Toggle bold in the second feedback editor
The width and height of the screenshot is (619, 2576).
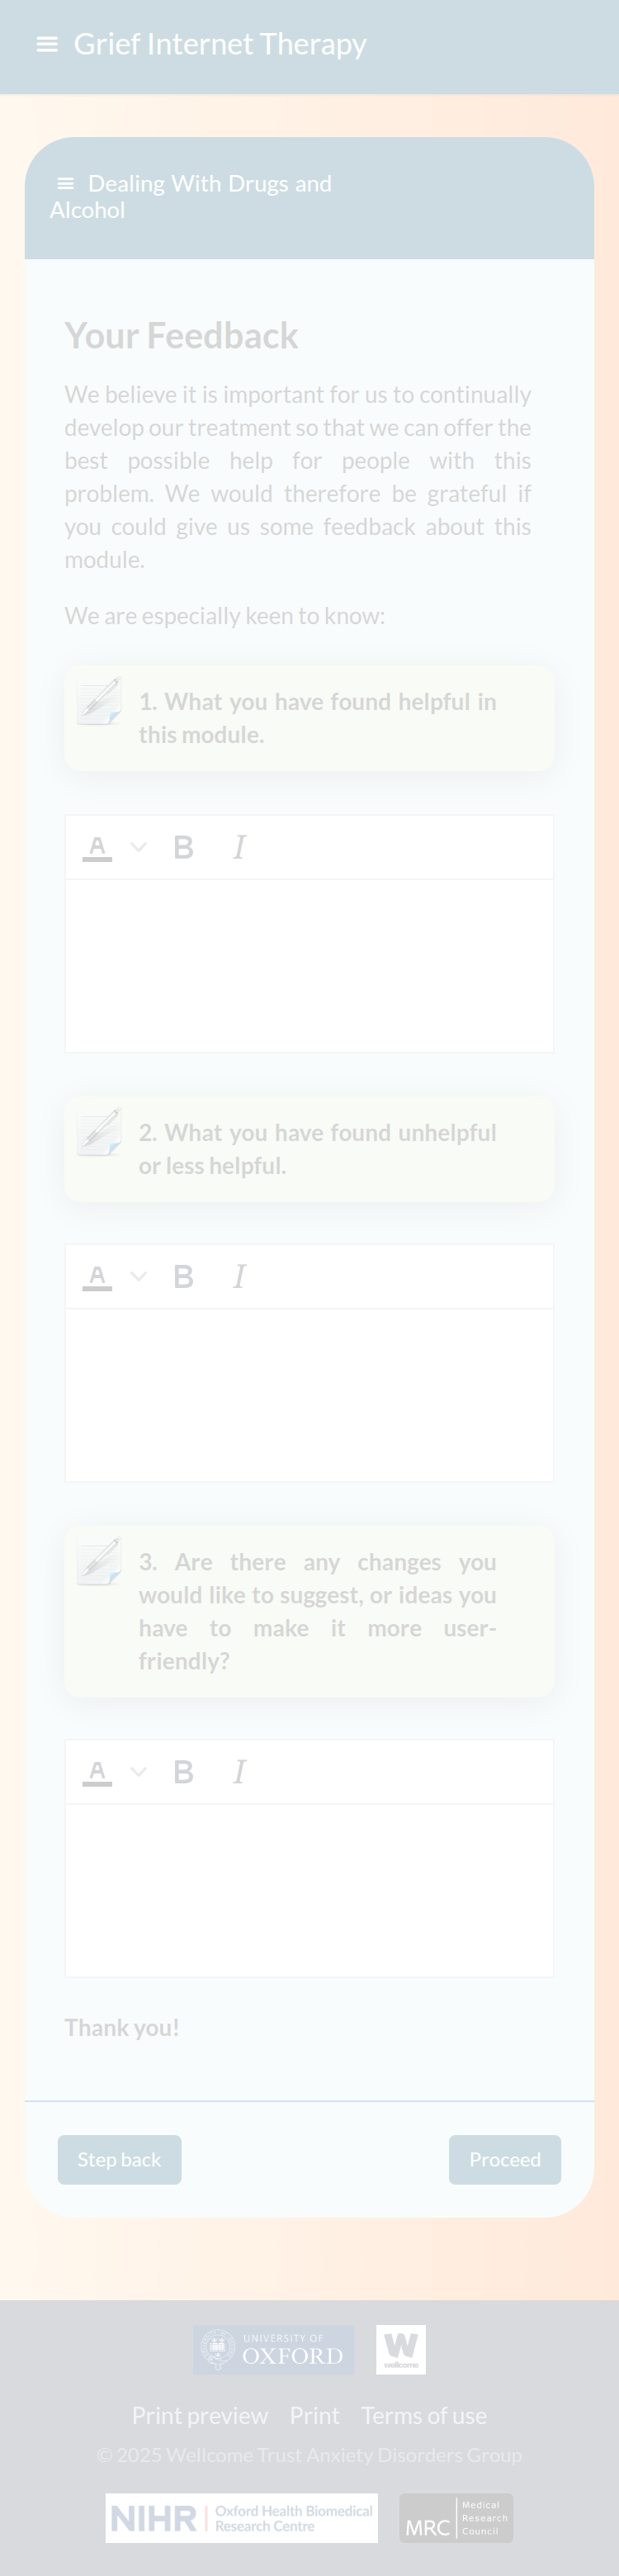[183, 1276]
